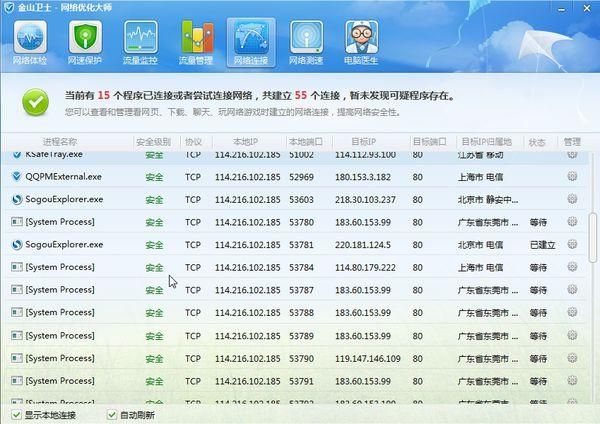Click gear for System Process port 53784
This screenshot has width=600, height=424.
coord(572,267)
